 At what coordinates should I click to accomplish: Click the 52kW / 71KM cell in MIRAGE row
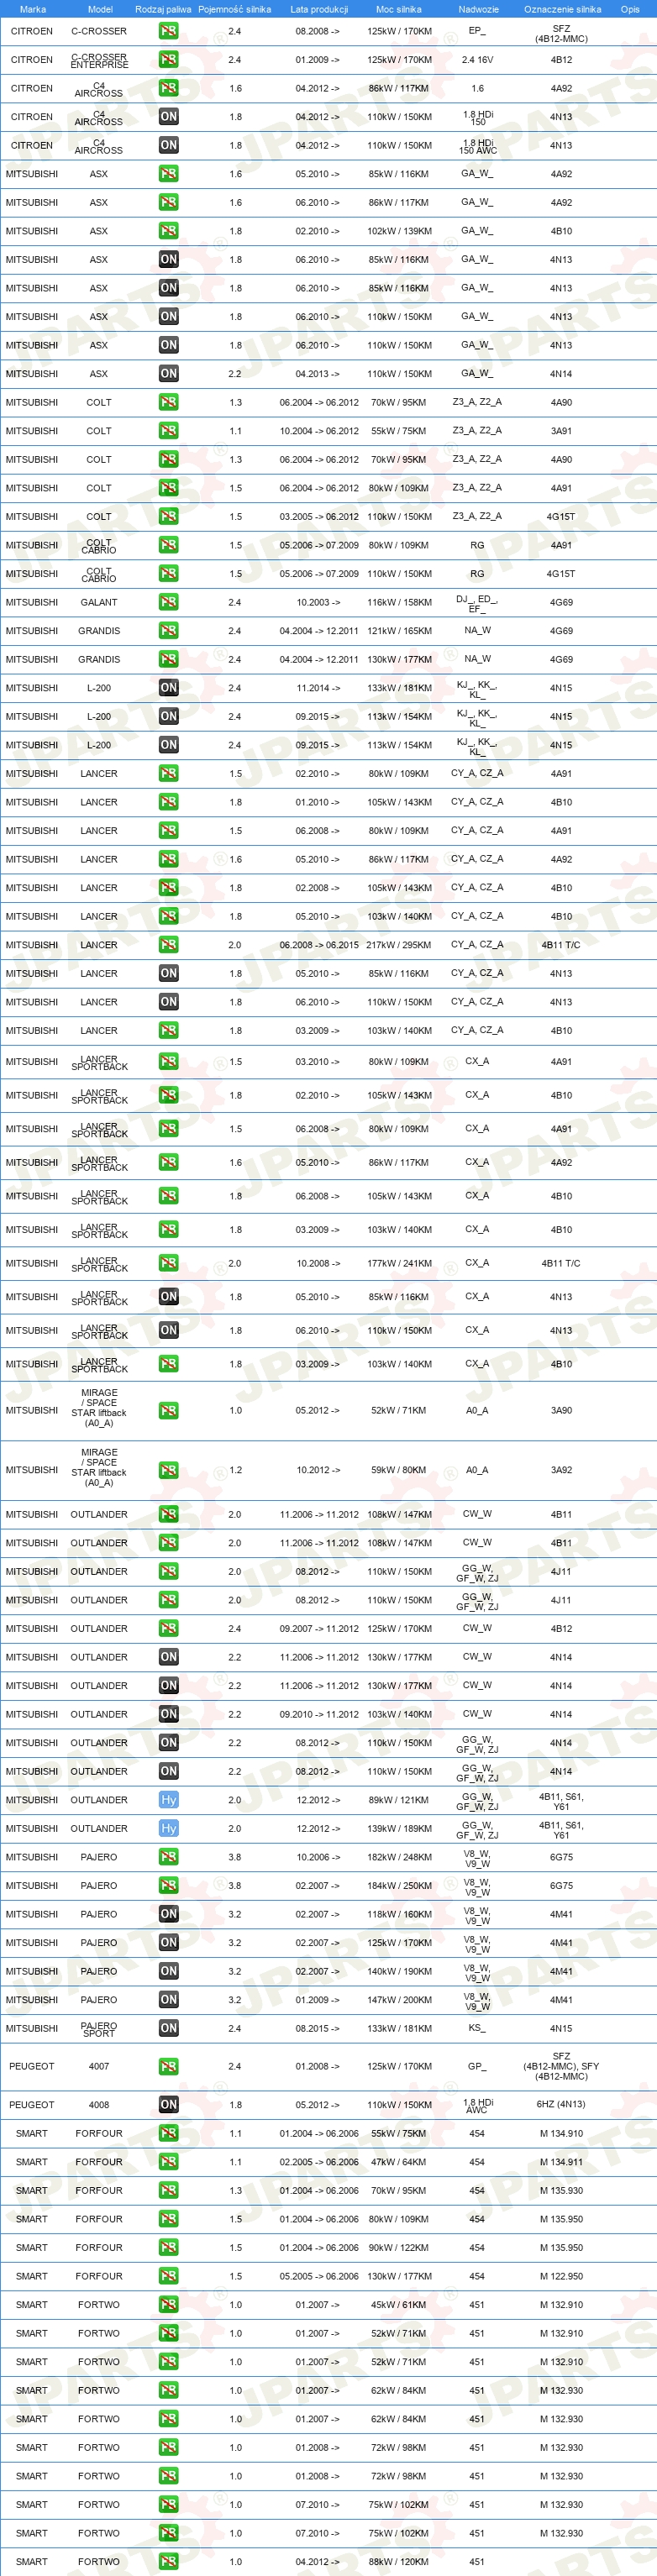[398, 1411]
